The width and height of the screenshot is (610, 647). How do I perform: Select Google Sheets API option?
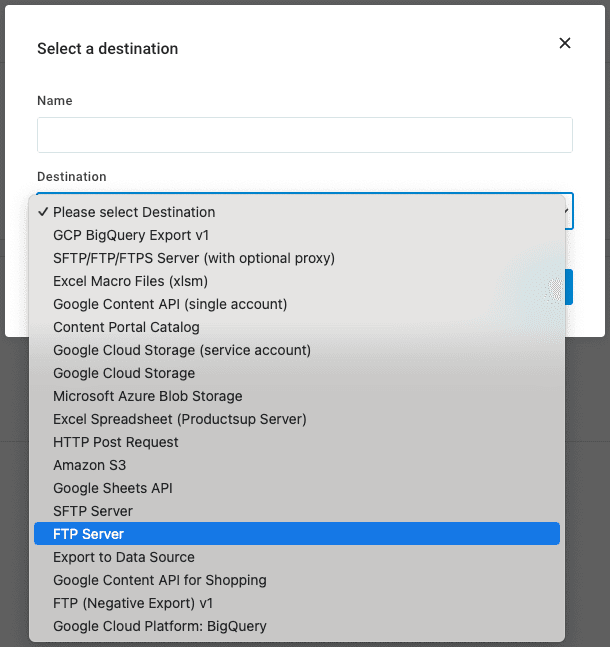(x=113, y=488)
